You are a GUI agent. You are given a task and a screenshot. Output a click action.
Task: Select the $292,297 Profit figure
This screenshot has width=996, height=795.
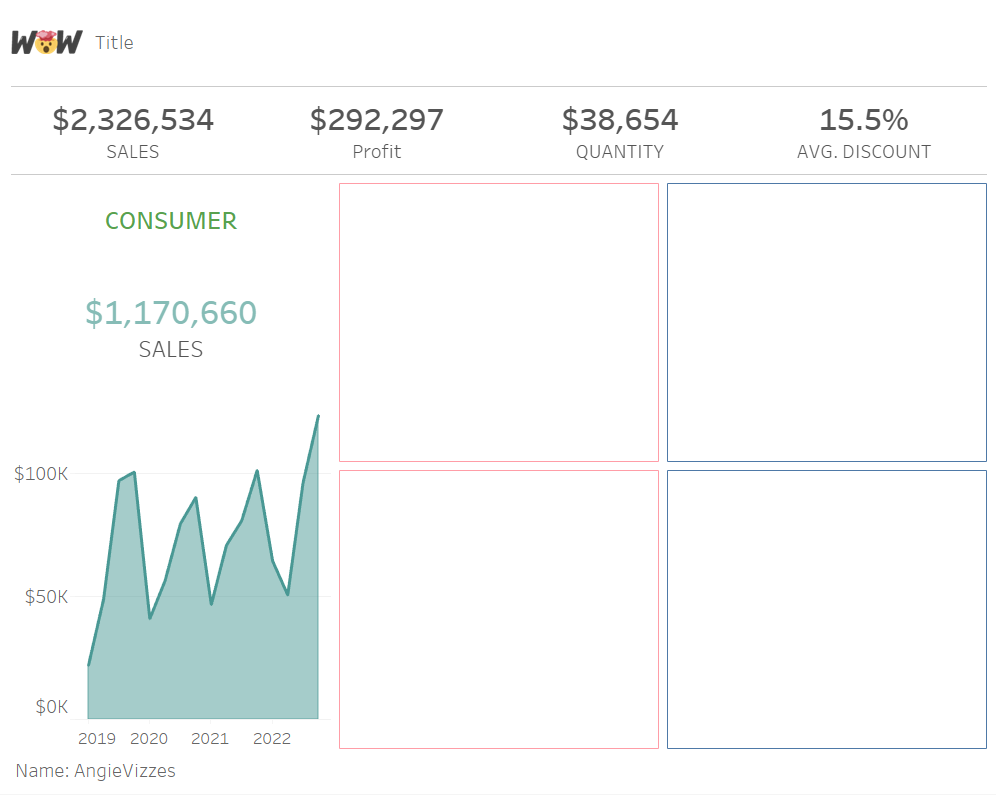coord(376,120)
